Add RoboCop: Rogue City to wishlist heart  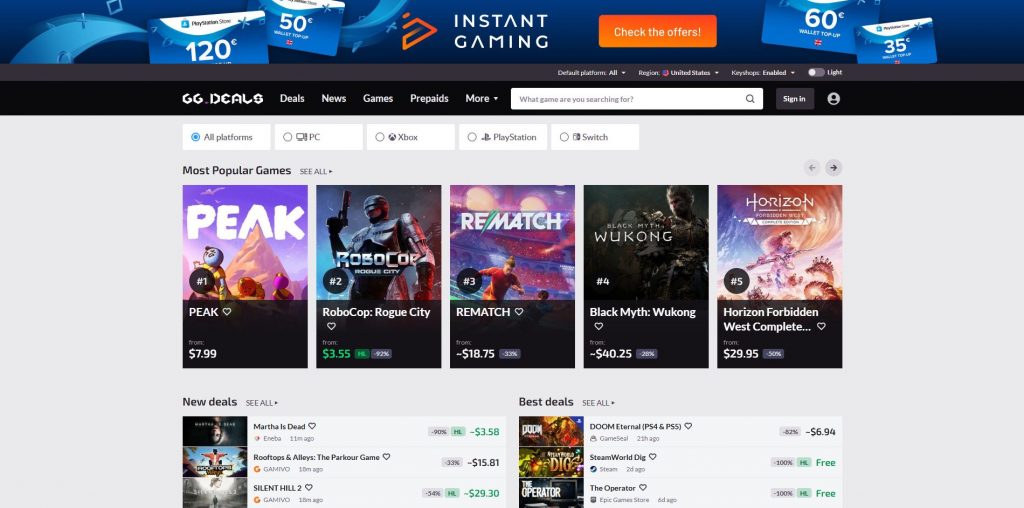(x=331, y=326)
